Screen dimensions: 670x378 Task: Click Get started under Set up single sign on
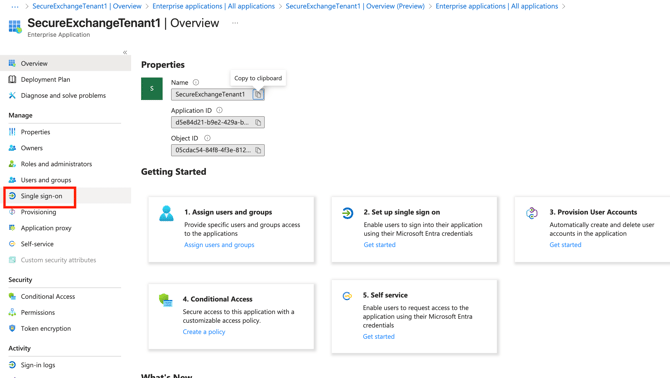(379, 245)
